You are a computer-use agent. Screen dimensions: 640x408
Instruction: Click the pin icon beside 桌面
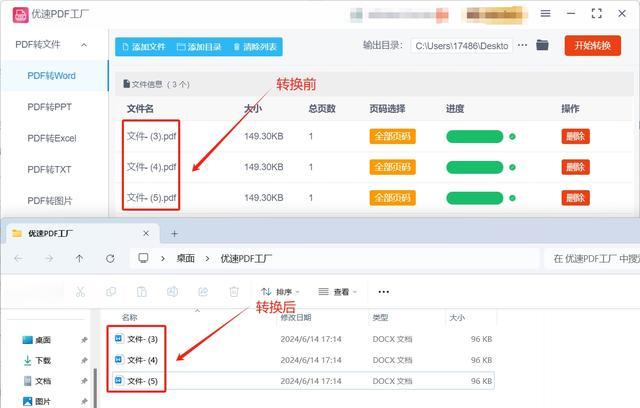pos(84,340)
